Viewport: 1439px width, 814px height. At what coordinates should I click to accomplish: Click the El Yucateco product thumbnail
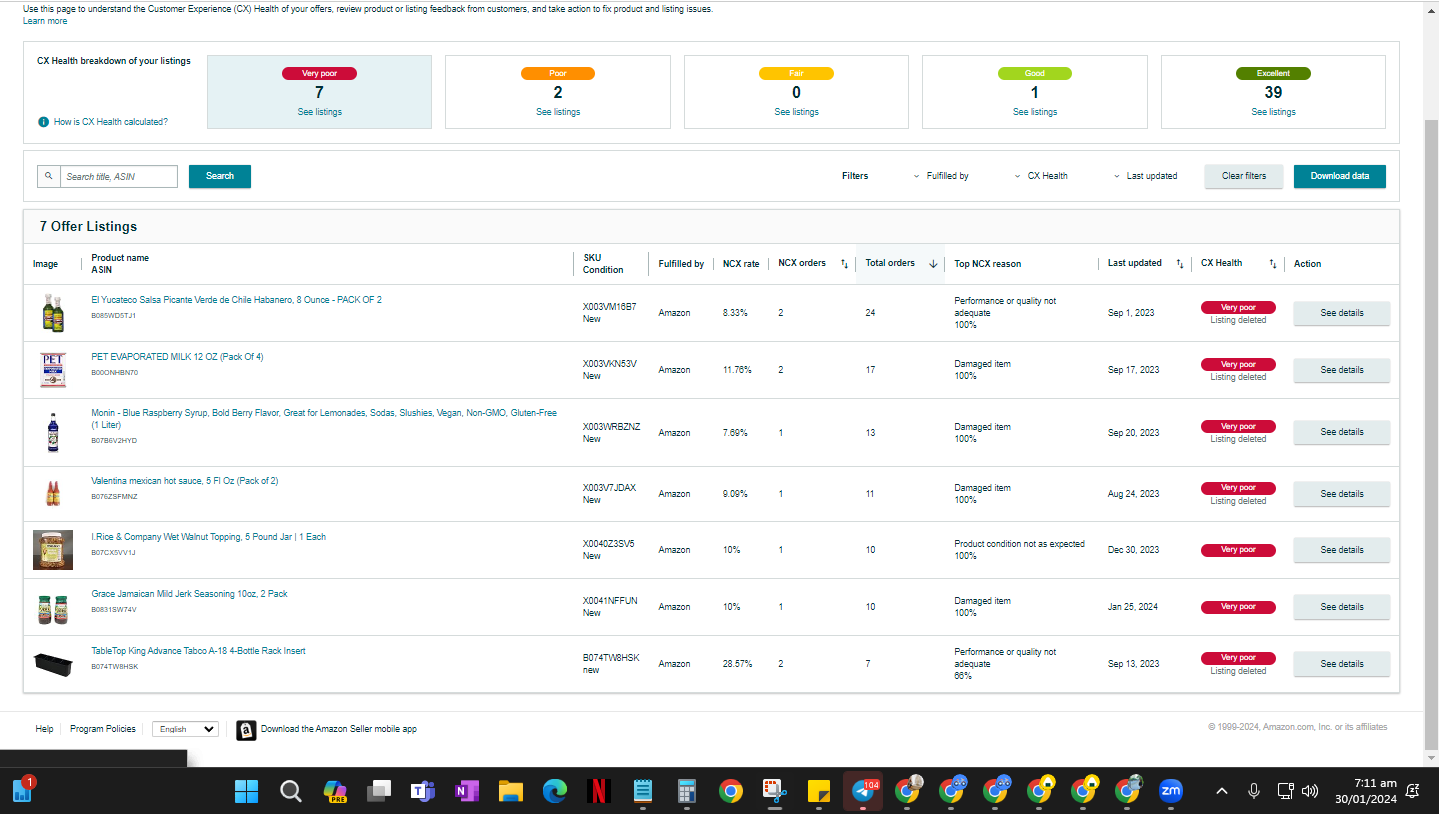tap(53, 313)
